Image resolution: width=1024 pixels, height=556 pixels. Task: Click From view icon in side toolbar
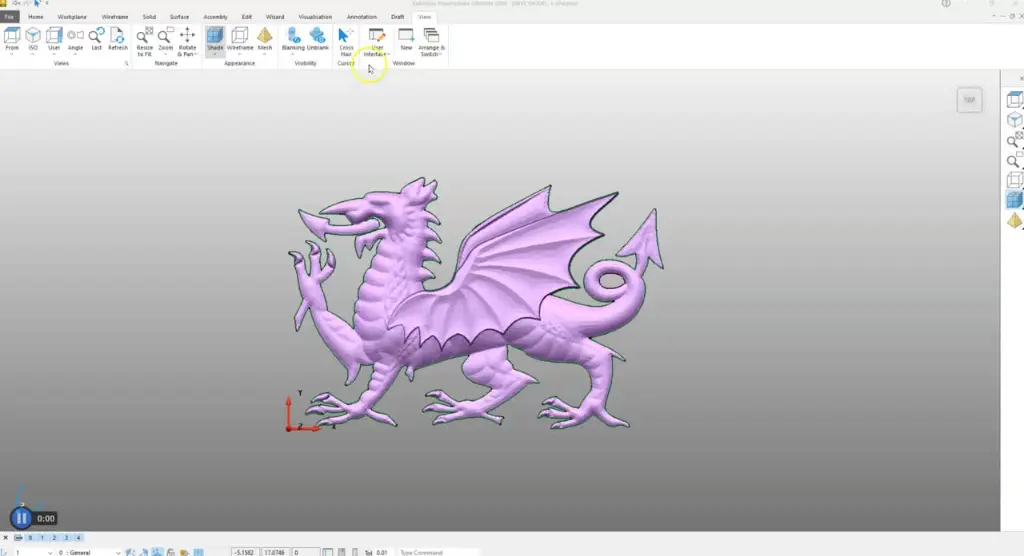(x=1014, y=99)
